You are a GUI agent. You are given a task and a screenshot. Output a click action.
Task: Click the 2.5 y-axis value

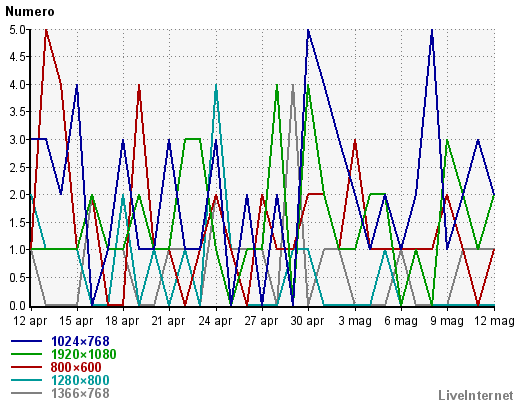point(17,168)
